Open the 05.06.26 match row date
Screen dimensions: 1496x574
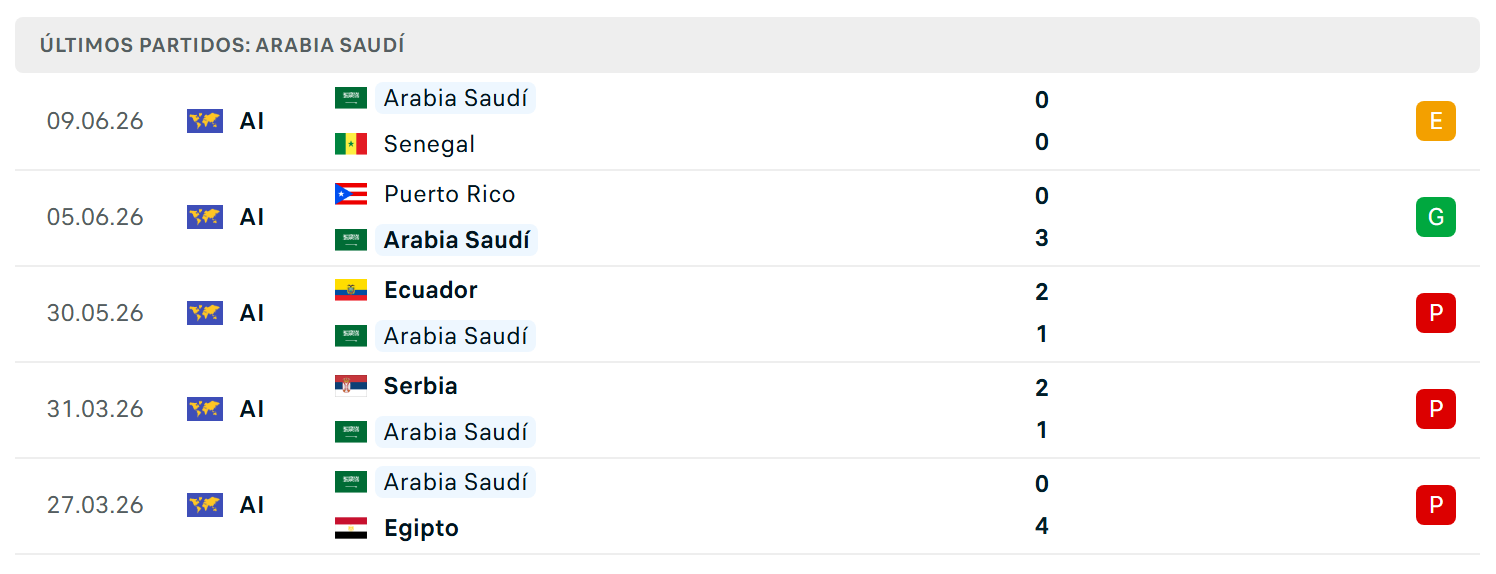(x=95, y=217)
